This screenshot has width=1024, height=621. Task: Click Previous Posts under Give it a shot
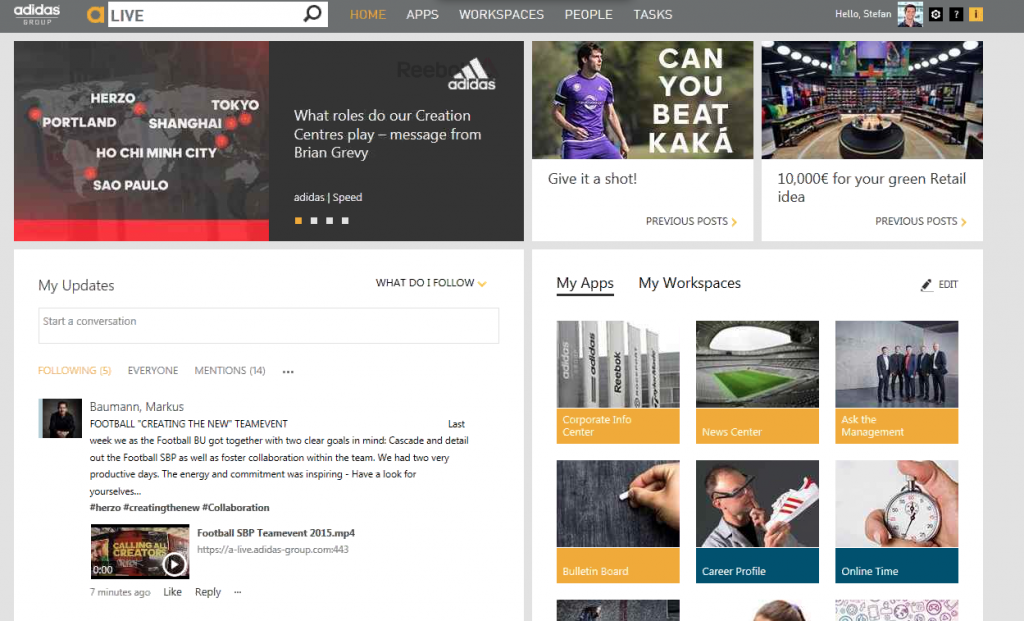(691, 221)
